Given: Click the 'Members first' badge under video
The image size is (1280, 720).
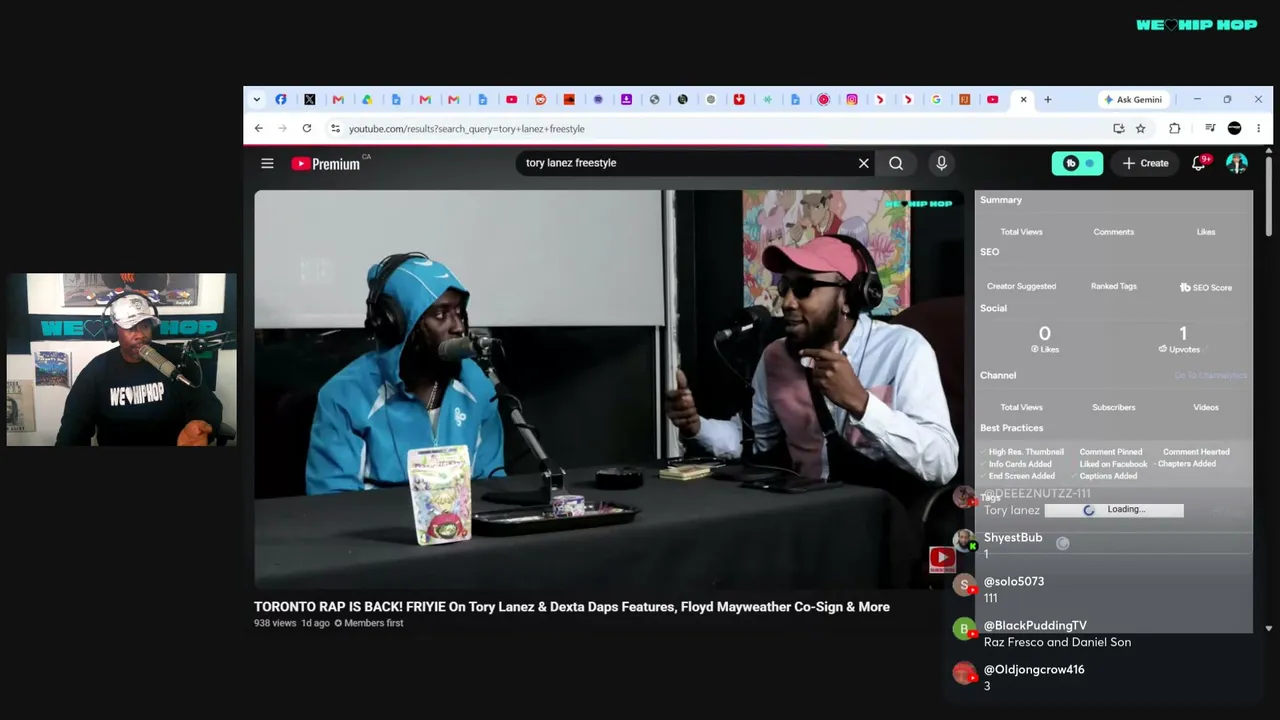Looking at the screenshot, I should pos(369,623).
